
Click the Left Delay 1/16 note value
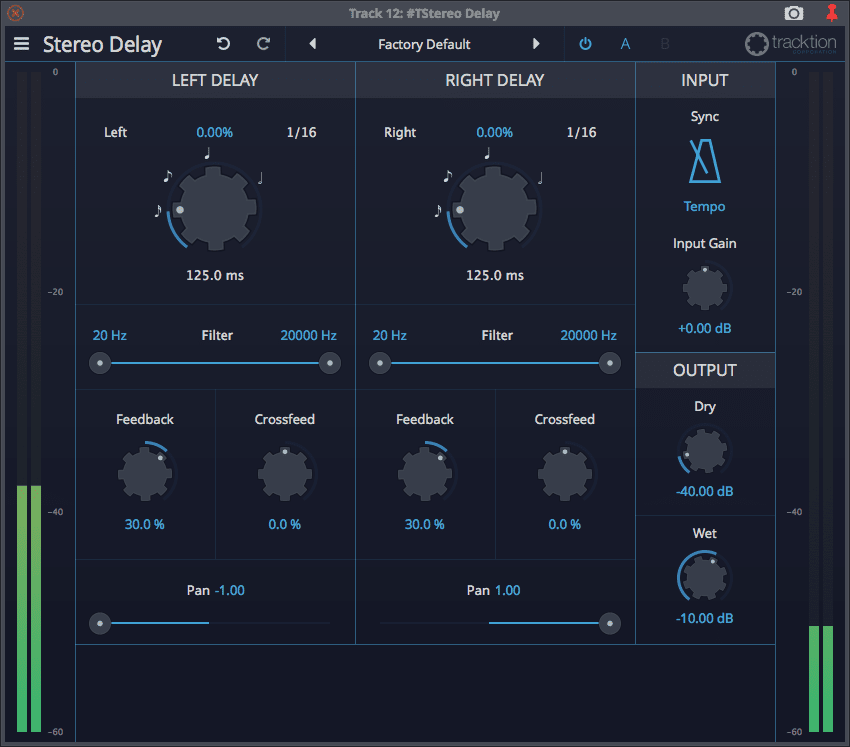click(x=301, y=132)
